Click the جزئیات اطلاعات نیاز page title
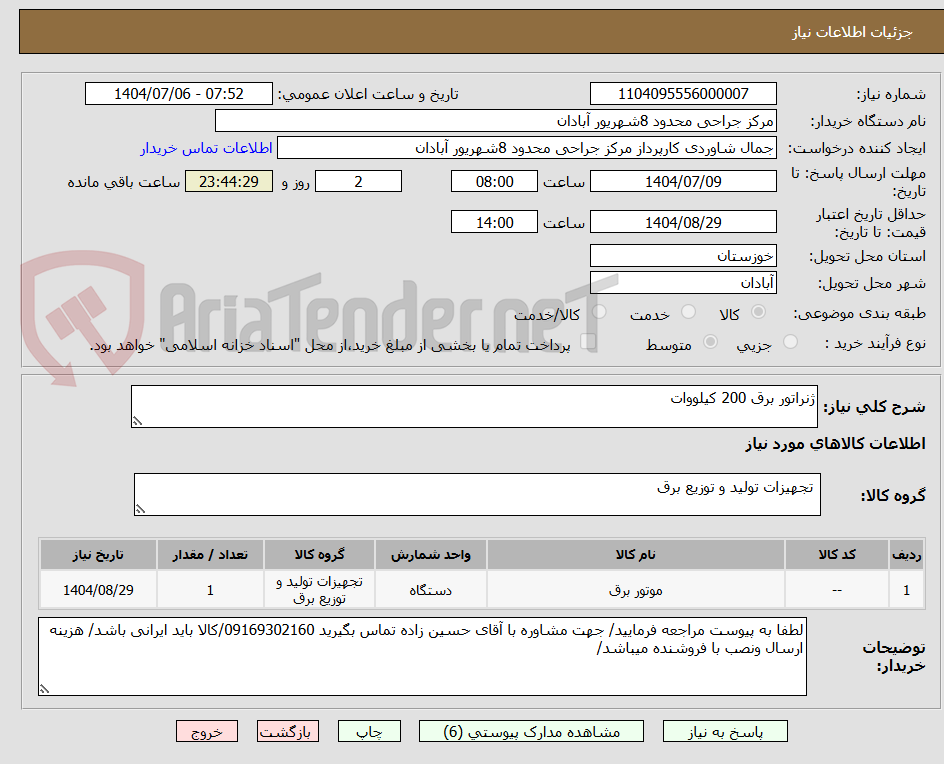 (x=852, y=32)
